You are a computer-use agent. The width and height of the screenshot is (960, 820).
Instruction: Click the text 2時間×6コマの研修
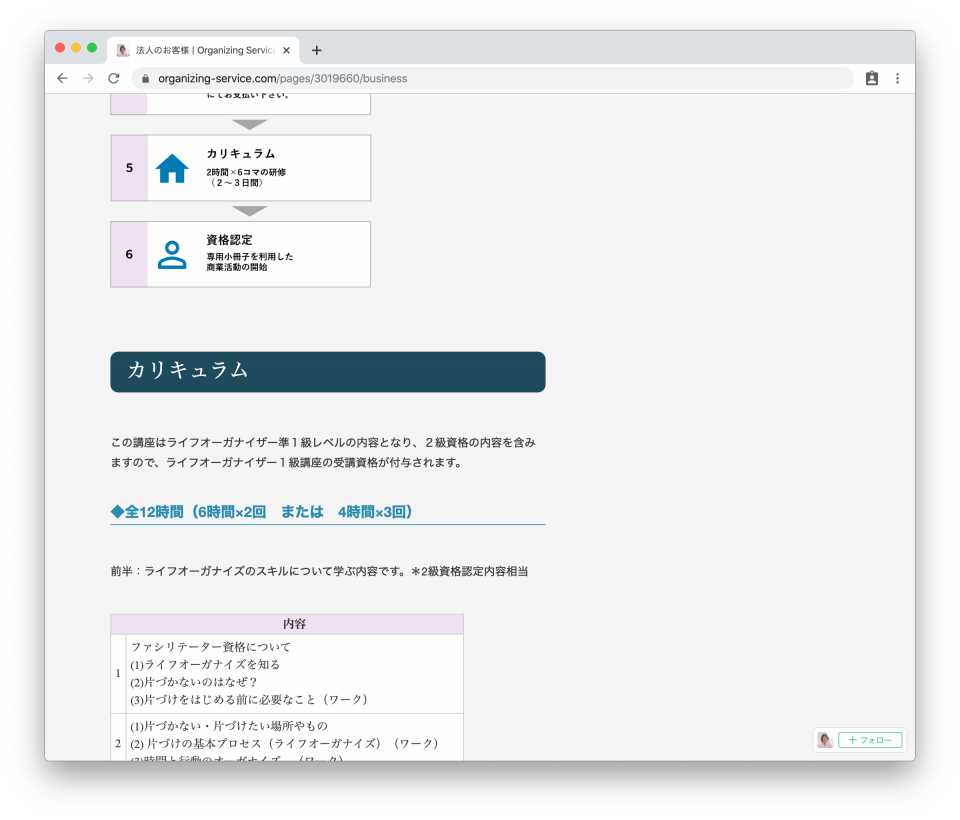(246, 172)
